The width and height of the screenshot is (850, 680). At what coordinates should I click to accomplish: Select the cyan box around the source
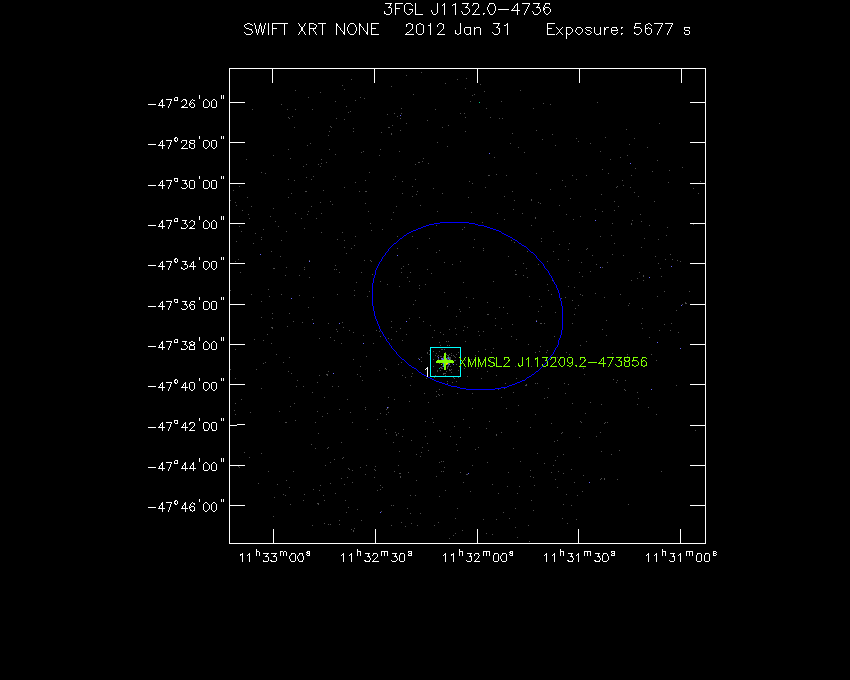pos(446,362)
